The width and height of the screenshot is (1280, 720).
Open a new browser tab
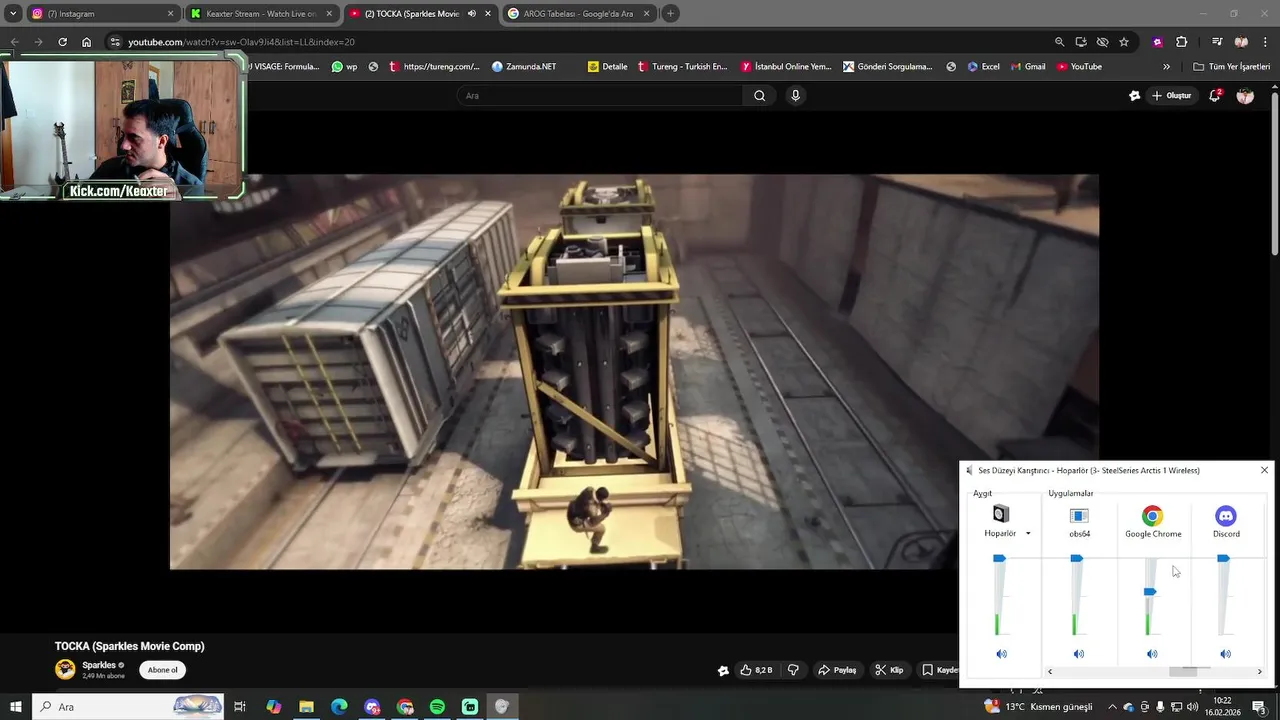(x=670, y=14)
